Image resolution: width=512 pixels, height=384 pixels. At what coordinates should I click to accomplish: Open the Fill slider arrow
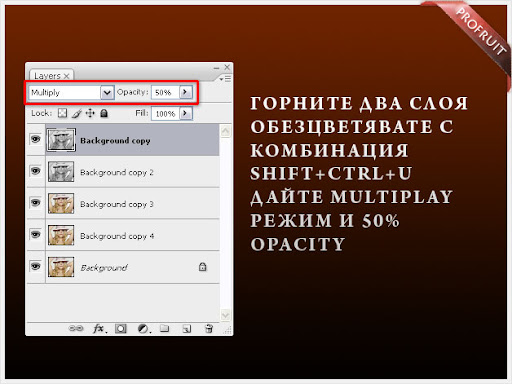click(x=186, y=113)
